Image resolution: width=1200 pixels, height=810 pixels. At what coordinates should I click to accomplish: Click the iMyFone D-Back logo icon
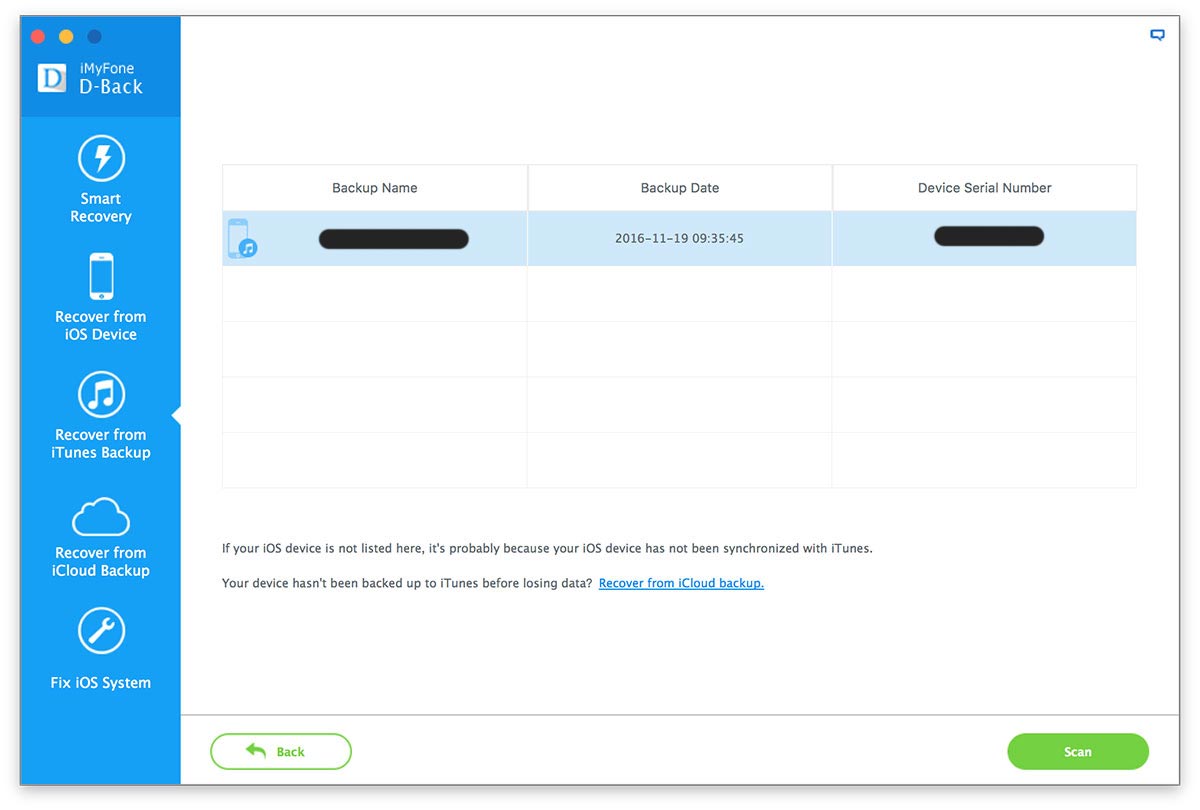coord(52,78)
